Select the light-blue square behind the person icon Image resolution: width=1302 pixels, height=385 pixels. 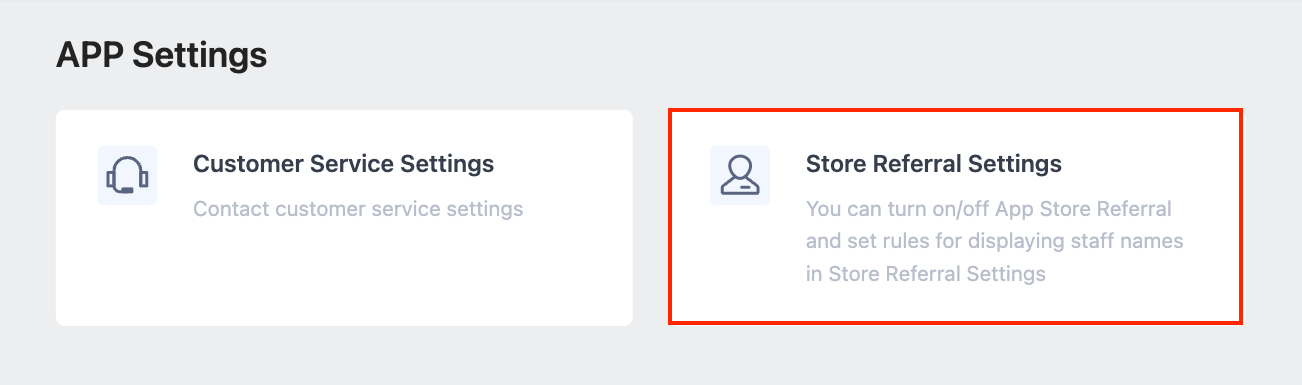(x=740, y=175)
